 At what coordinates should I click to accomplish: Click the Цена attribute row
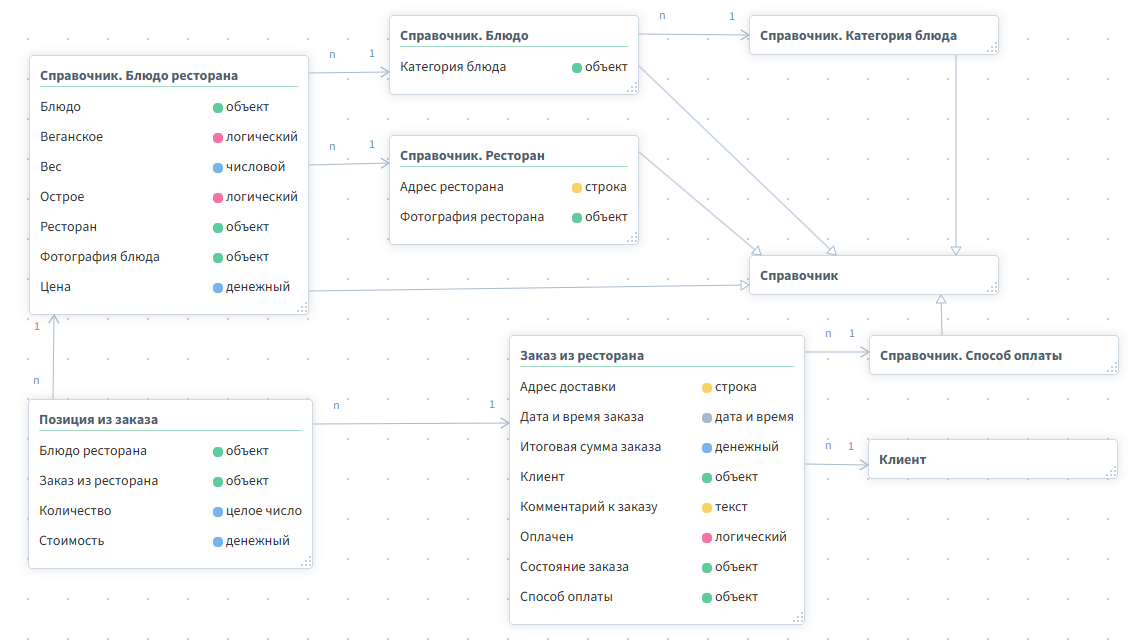pos(56,287)
